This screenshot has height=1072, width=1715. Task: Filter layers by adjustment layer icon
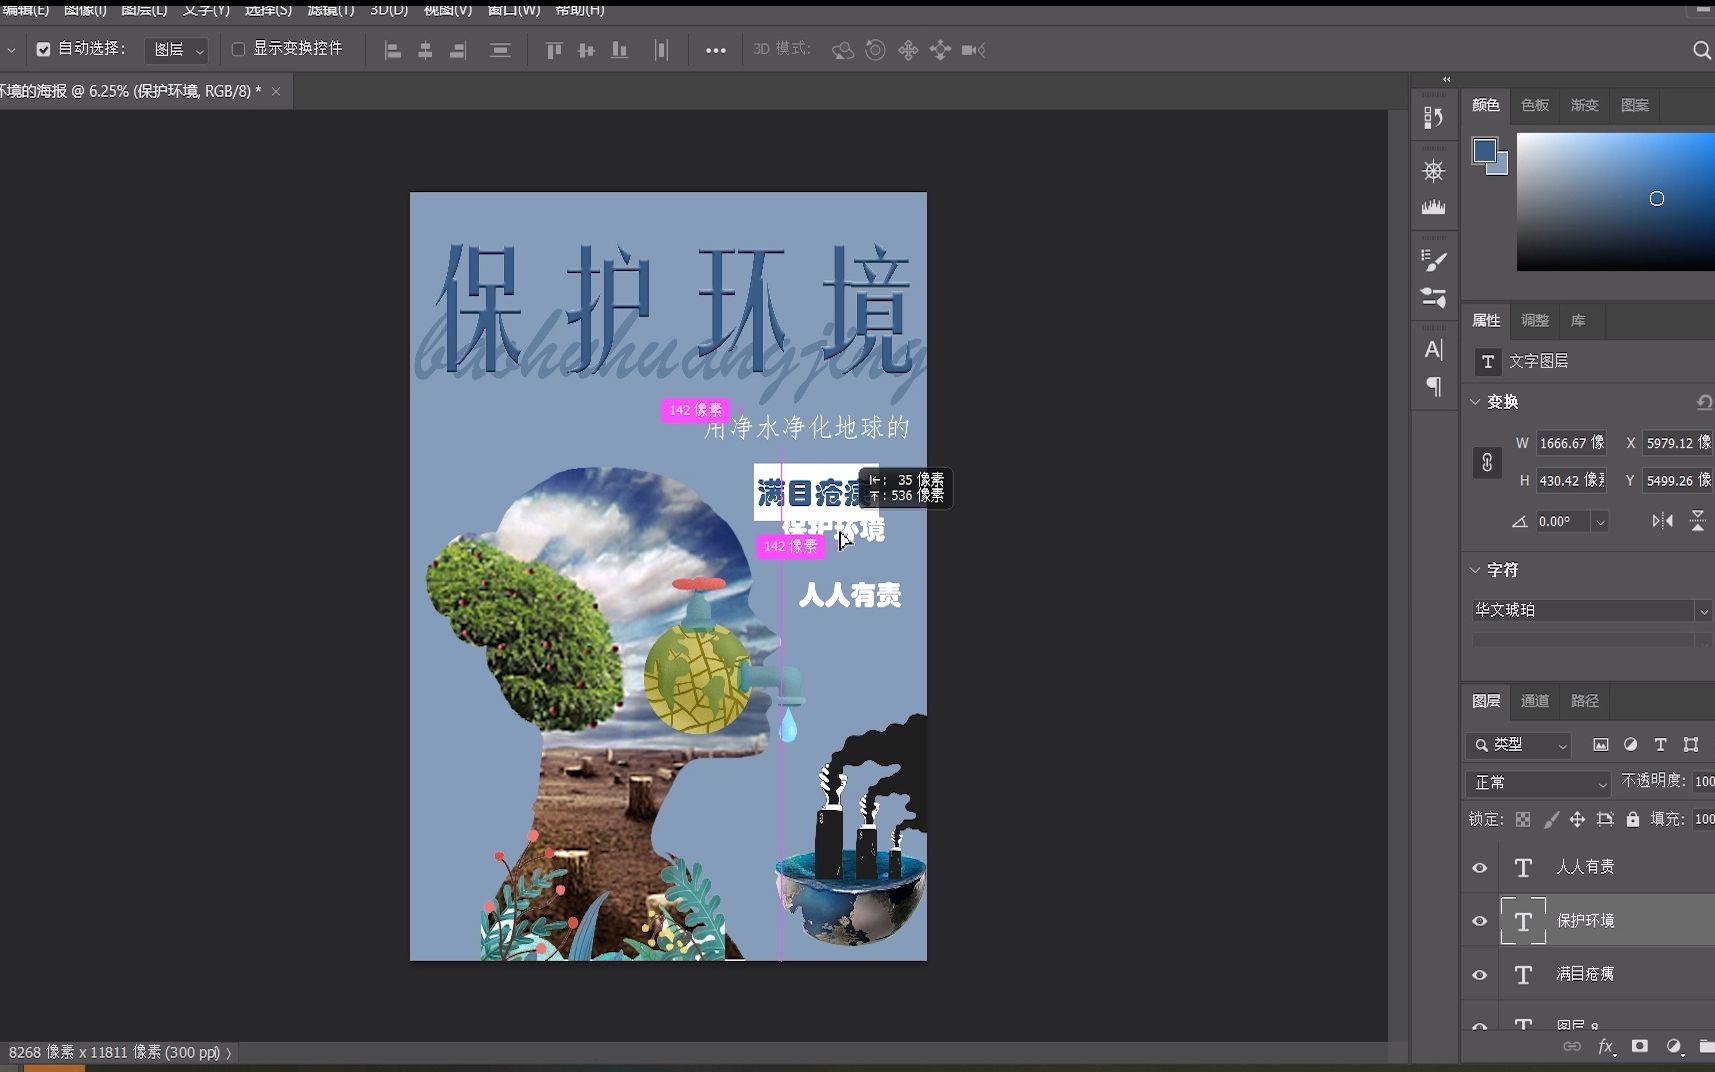tap(1630, 744)
